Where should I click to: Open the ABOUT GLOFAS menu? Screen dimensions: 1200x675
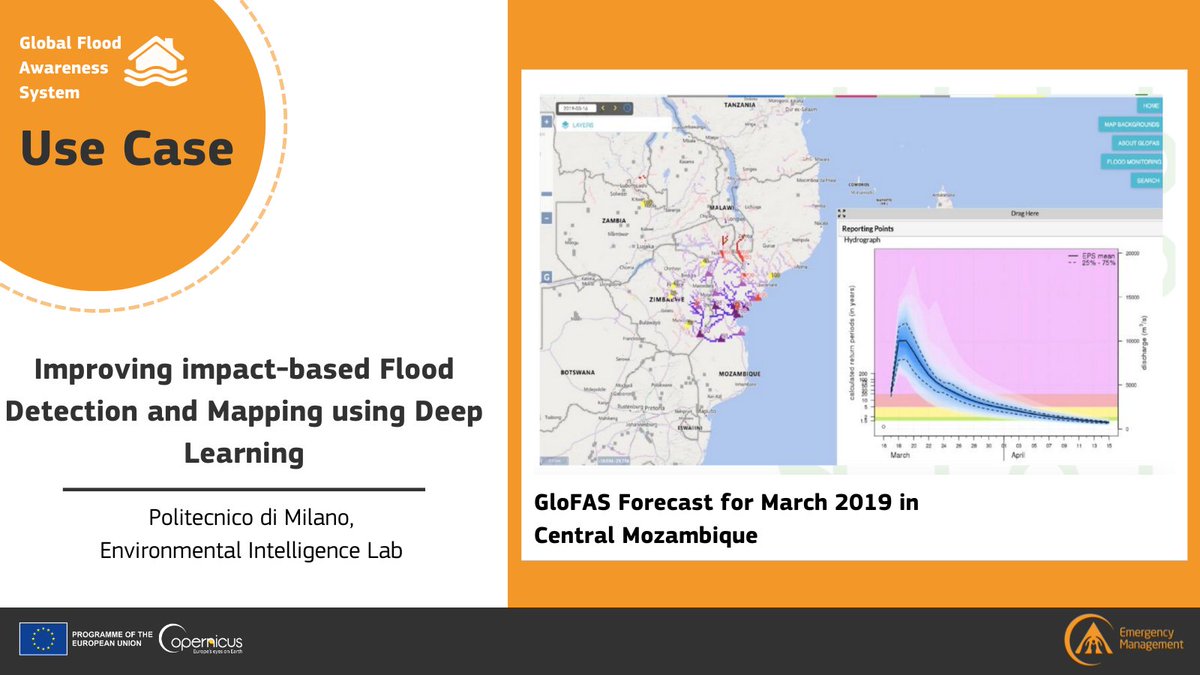[x=1138, y=142]
